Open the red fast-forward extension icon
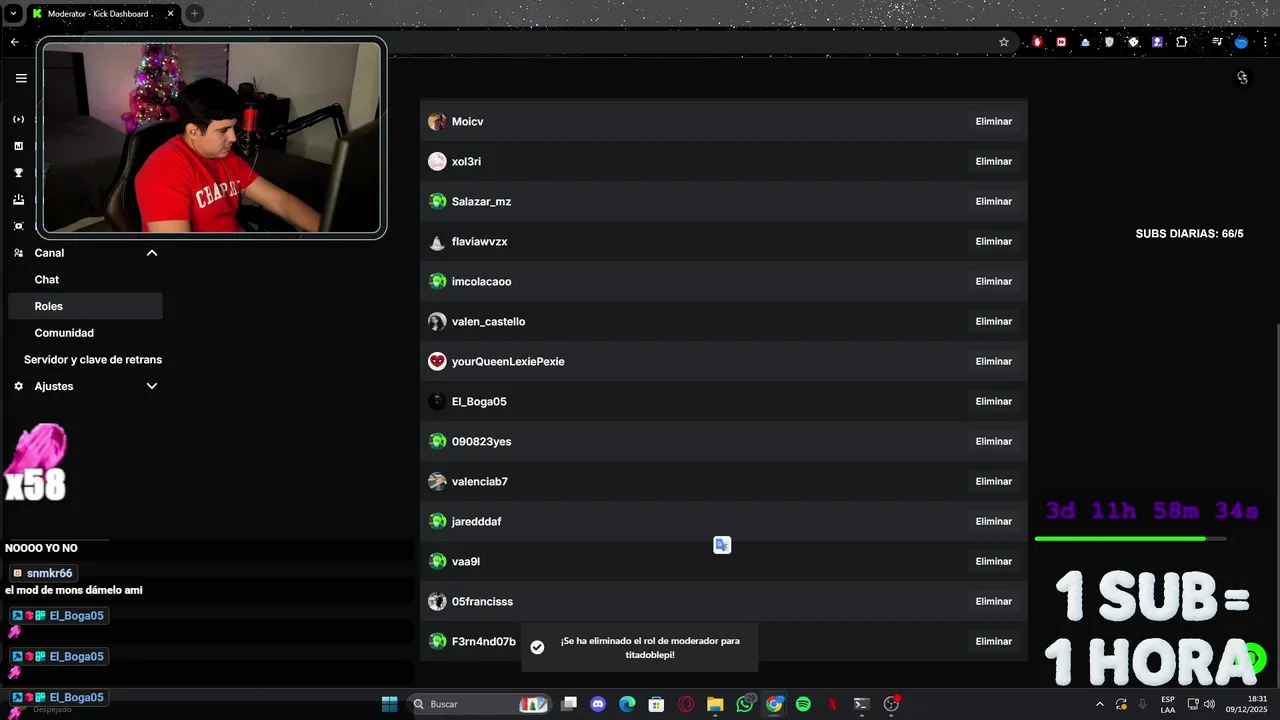The height and width of the screenshot is (720, 1280). (1061, 42)
